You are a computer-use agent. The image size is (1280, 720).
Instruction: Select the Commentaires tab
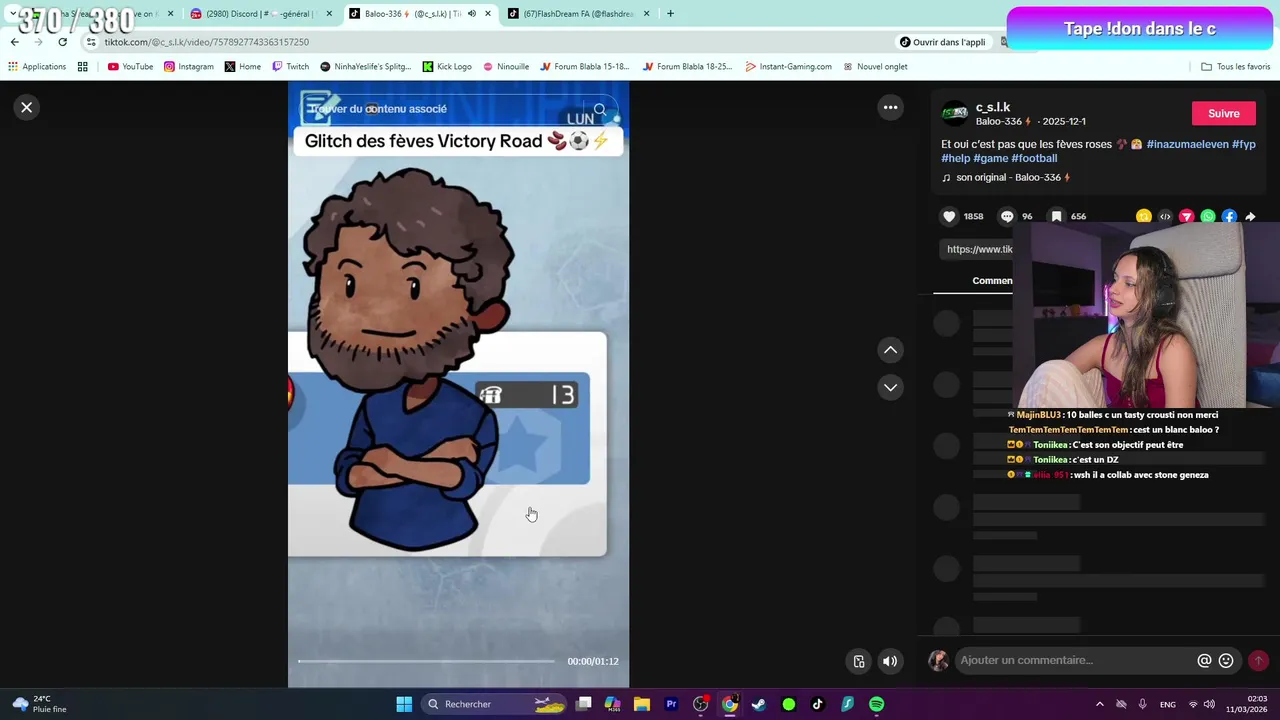click(x=992, y=280)
